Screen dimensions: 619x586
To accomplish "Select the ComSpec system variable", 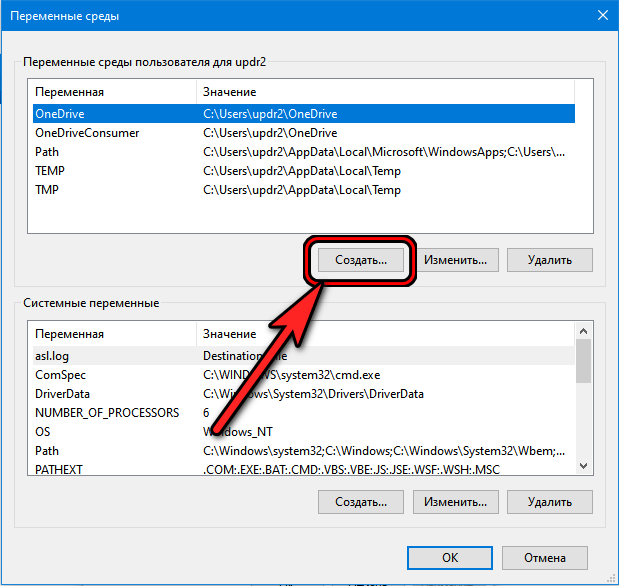I will (x=60, y=374).
